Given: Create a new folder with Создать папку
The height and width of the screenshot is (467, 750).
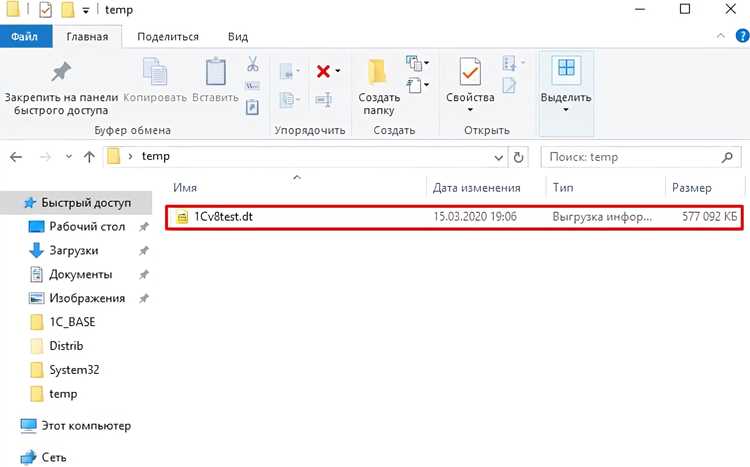Looking at the screenshot, I should 378,87.
